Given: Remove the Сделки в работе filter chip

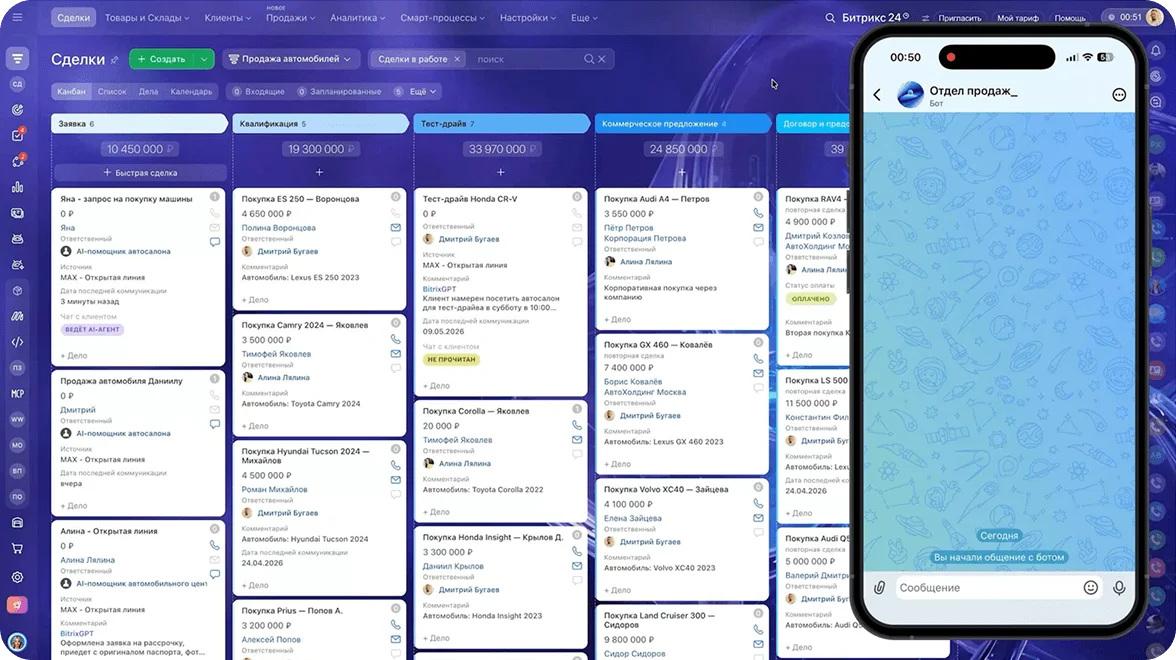Looking at the screenshot, I should [457, 59].
